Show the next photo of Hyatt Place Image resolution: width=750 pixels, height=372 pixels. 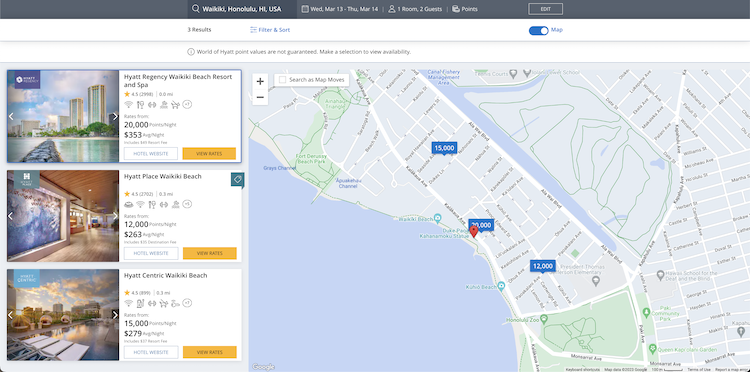pos(115,216)
